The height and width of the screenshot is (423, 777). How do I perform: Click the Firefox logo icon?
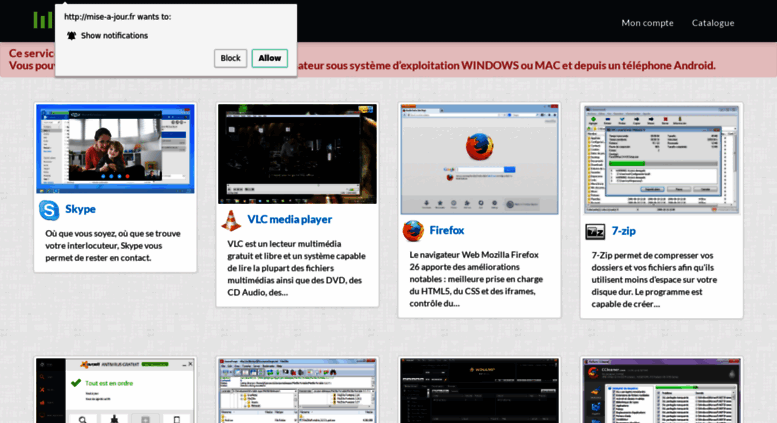413,231
